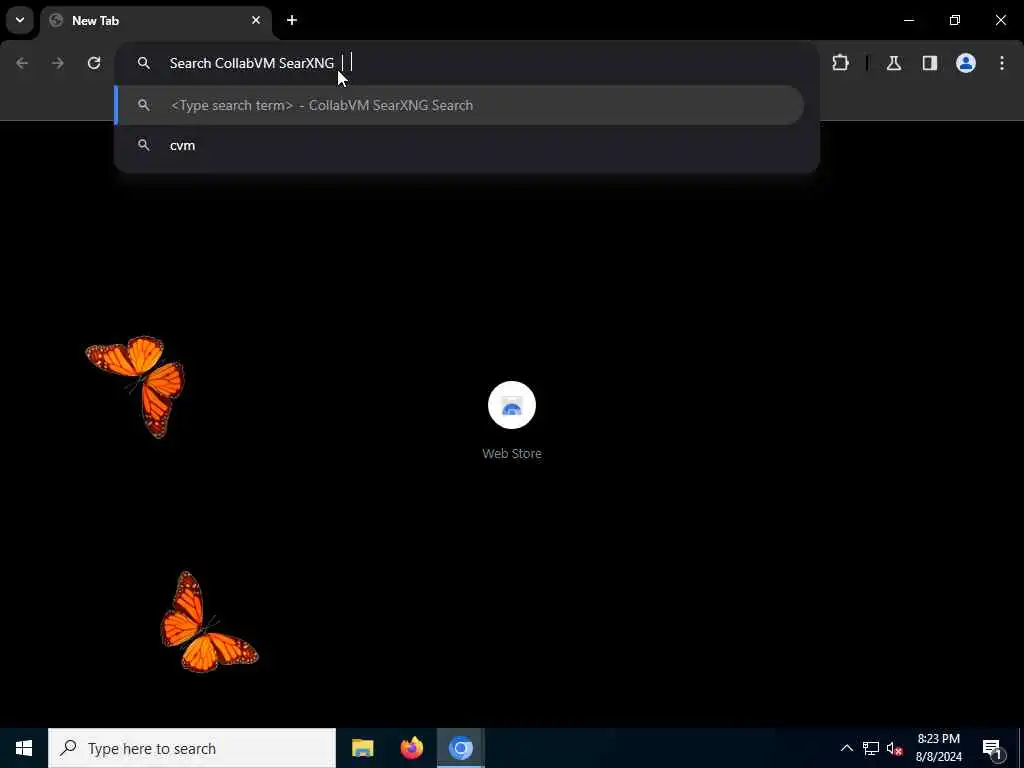
Task: Close the New Tab tab
Action: (x=256, y=20)
